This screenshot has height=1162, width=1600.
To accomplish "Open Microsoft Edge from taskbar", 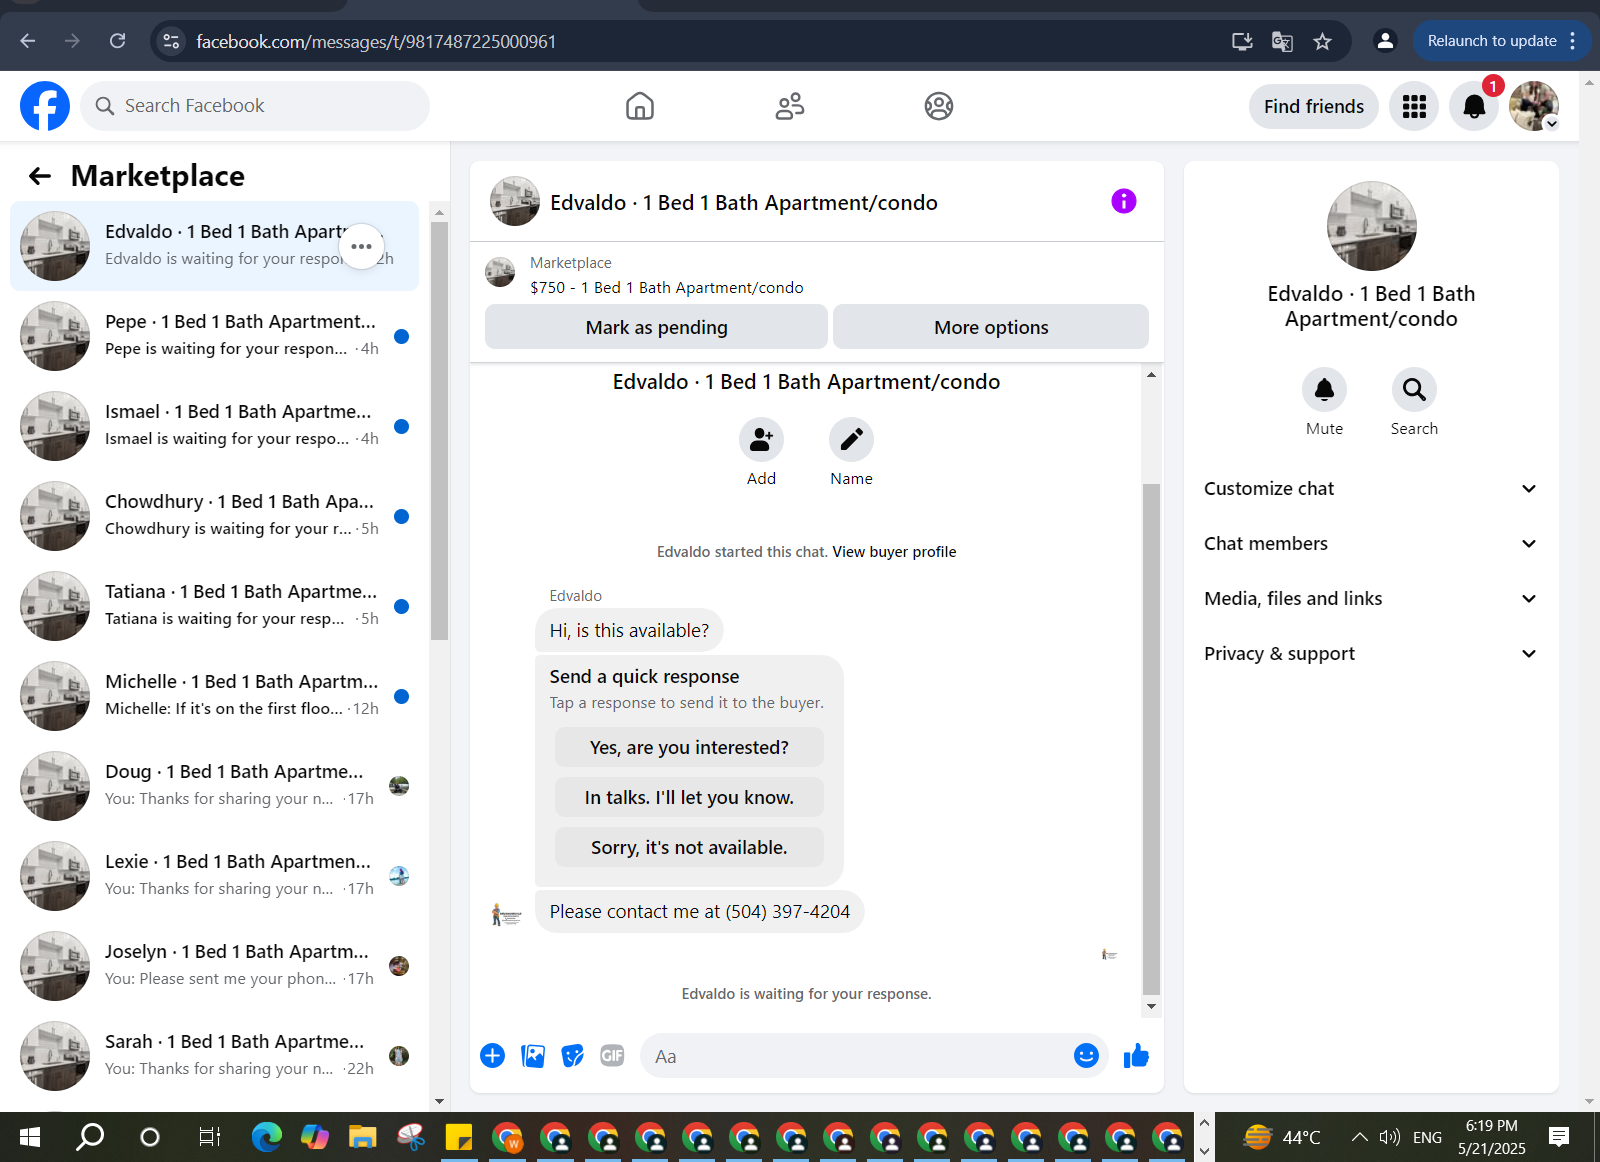I will [x=266, y=1137].
